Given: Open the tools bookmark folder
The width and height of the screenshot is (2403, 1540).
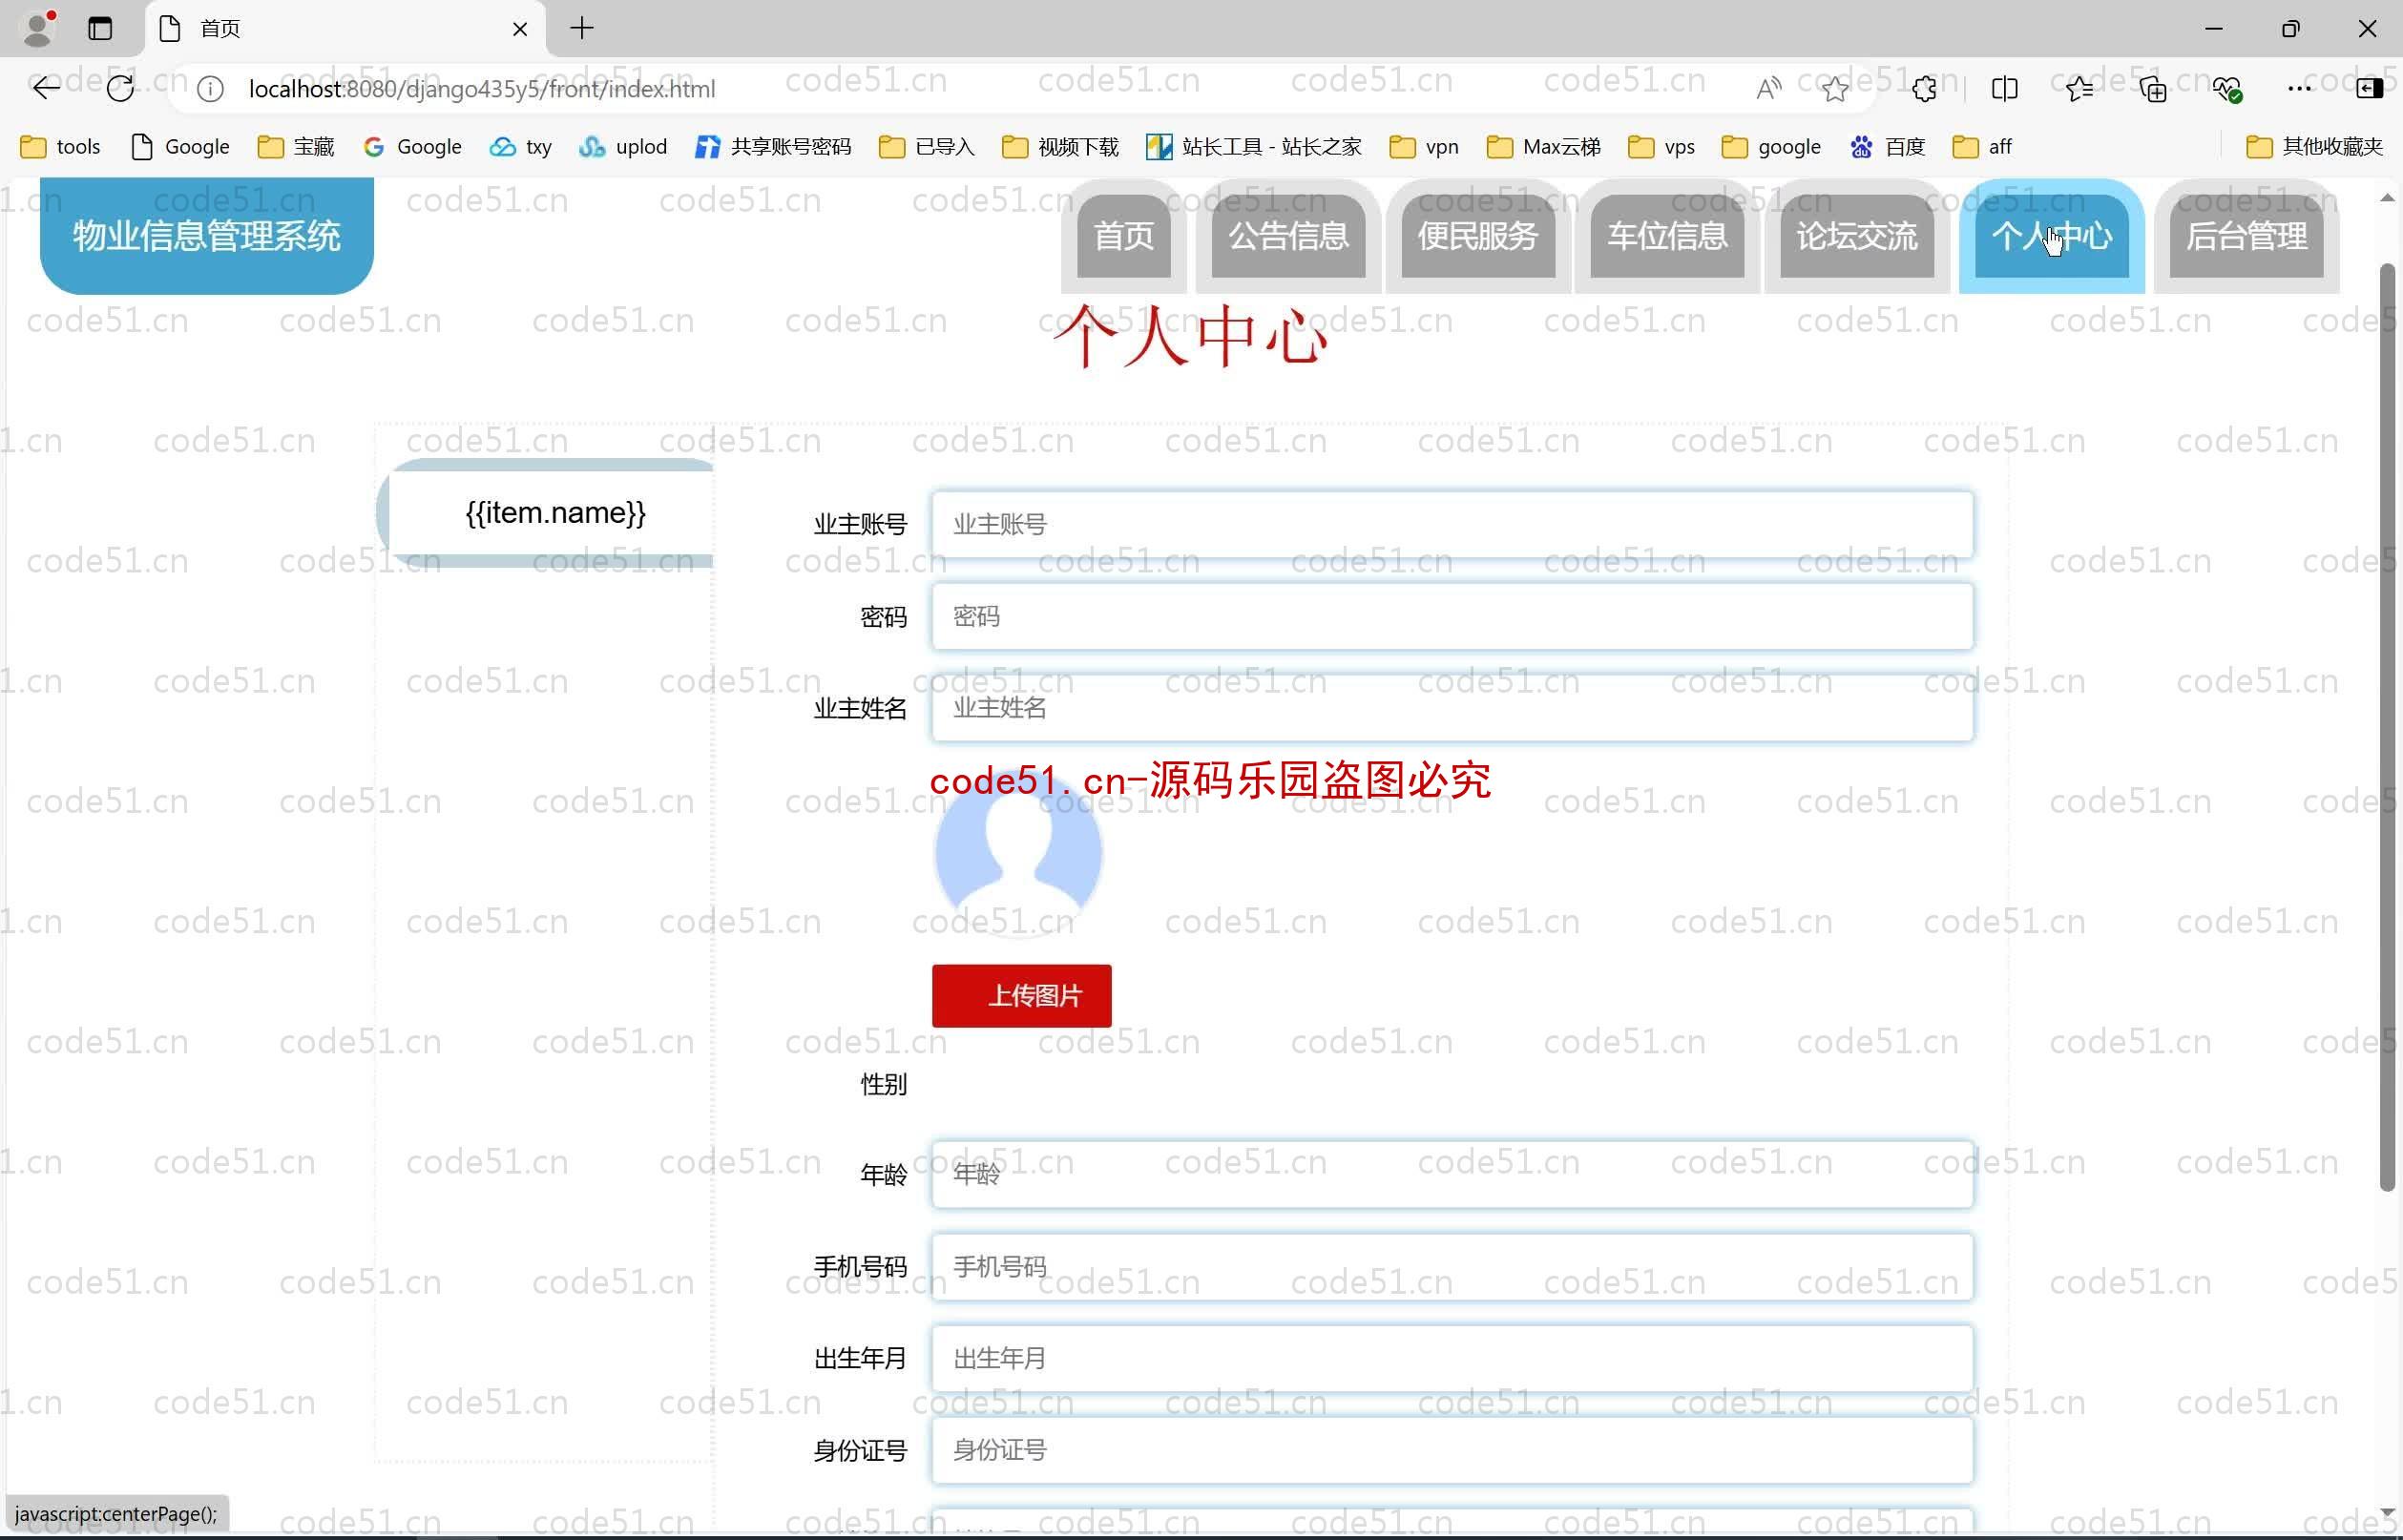Looking at the screenshot, I should coord(61,147).
